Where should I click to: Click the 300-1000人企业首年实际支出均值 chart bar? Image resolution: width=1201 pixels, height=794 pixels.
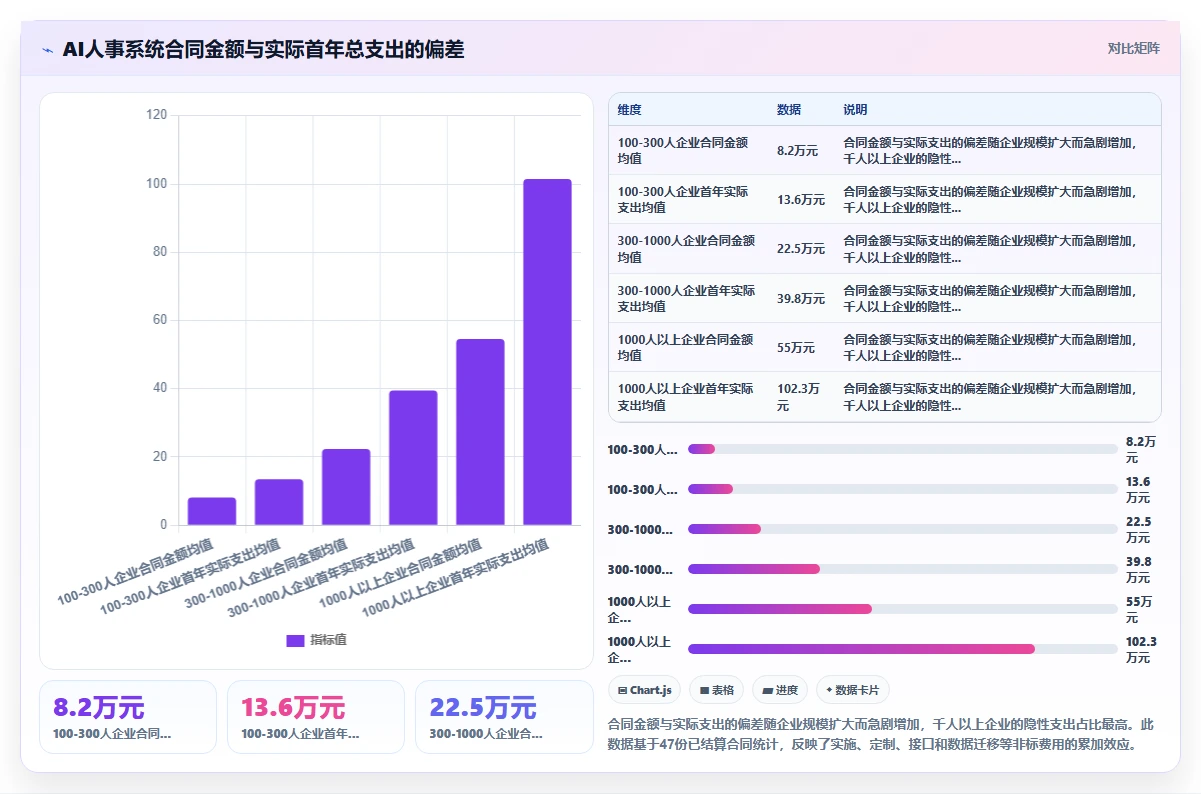[413, 458]
